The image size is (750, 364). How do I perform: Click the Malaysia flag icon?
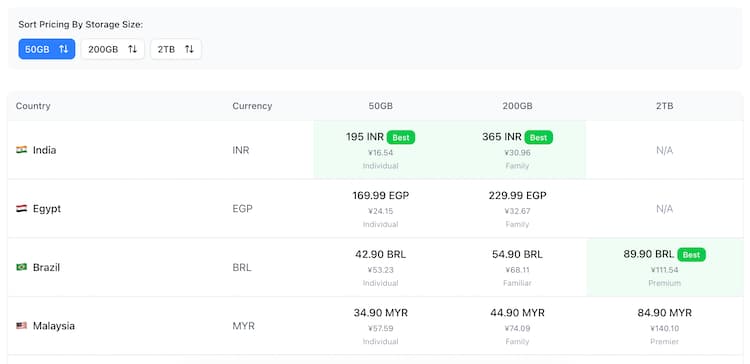[21, 326]
